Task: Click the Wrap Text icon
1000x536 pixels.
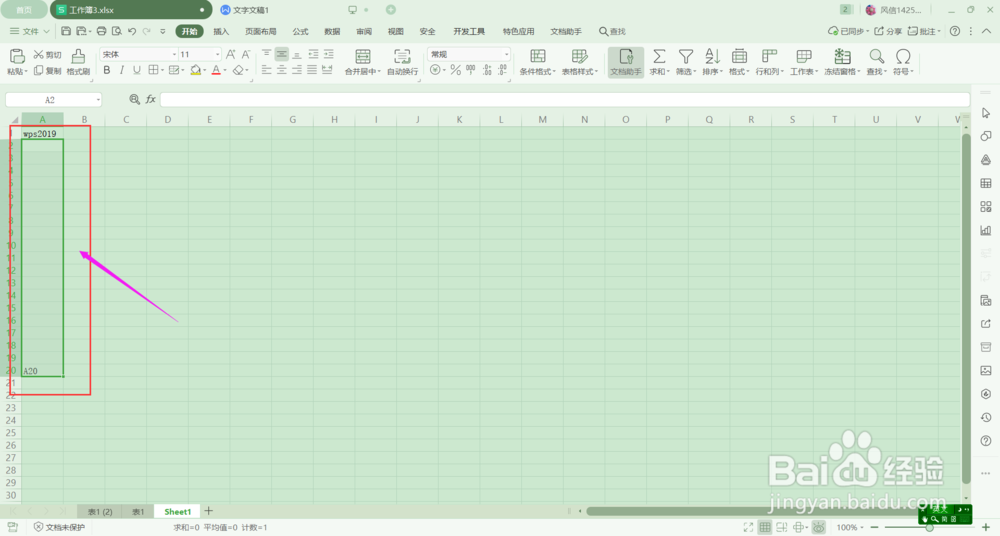Action: [402, 56]
